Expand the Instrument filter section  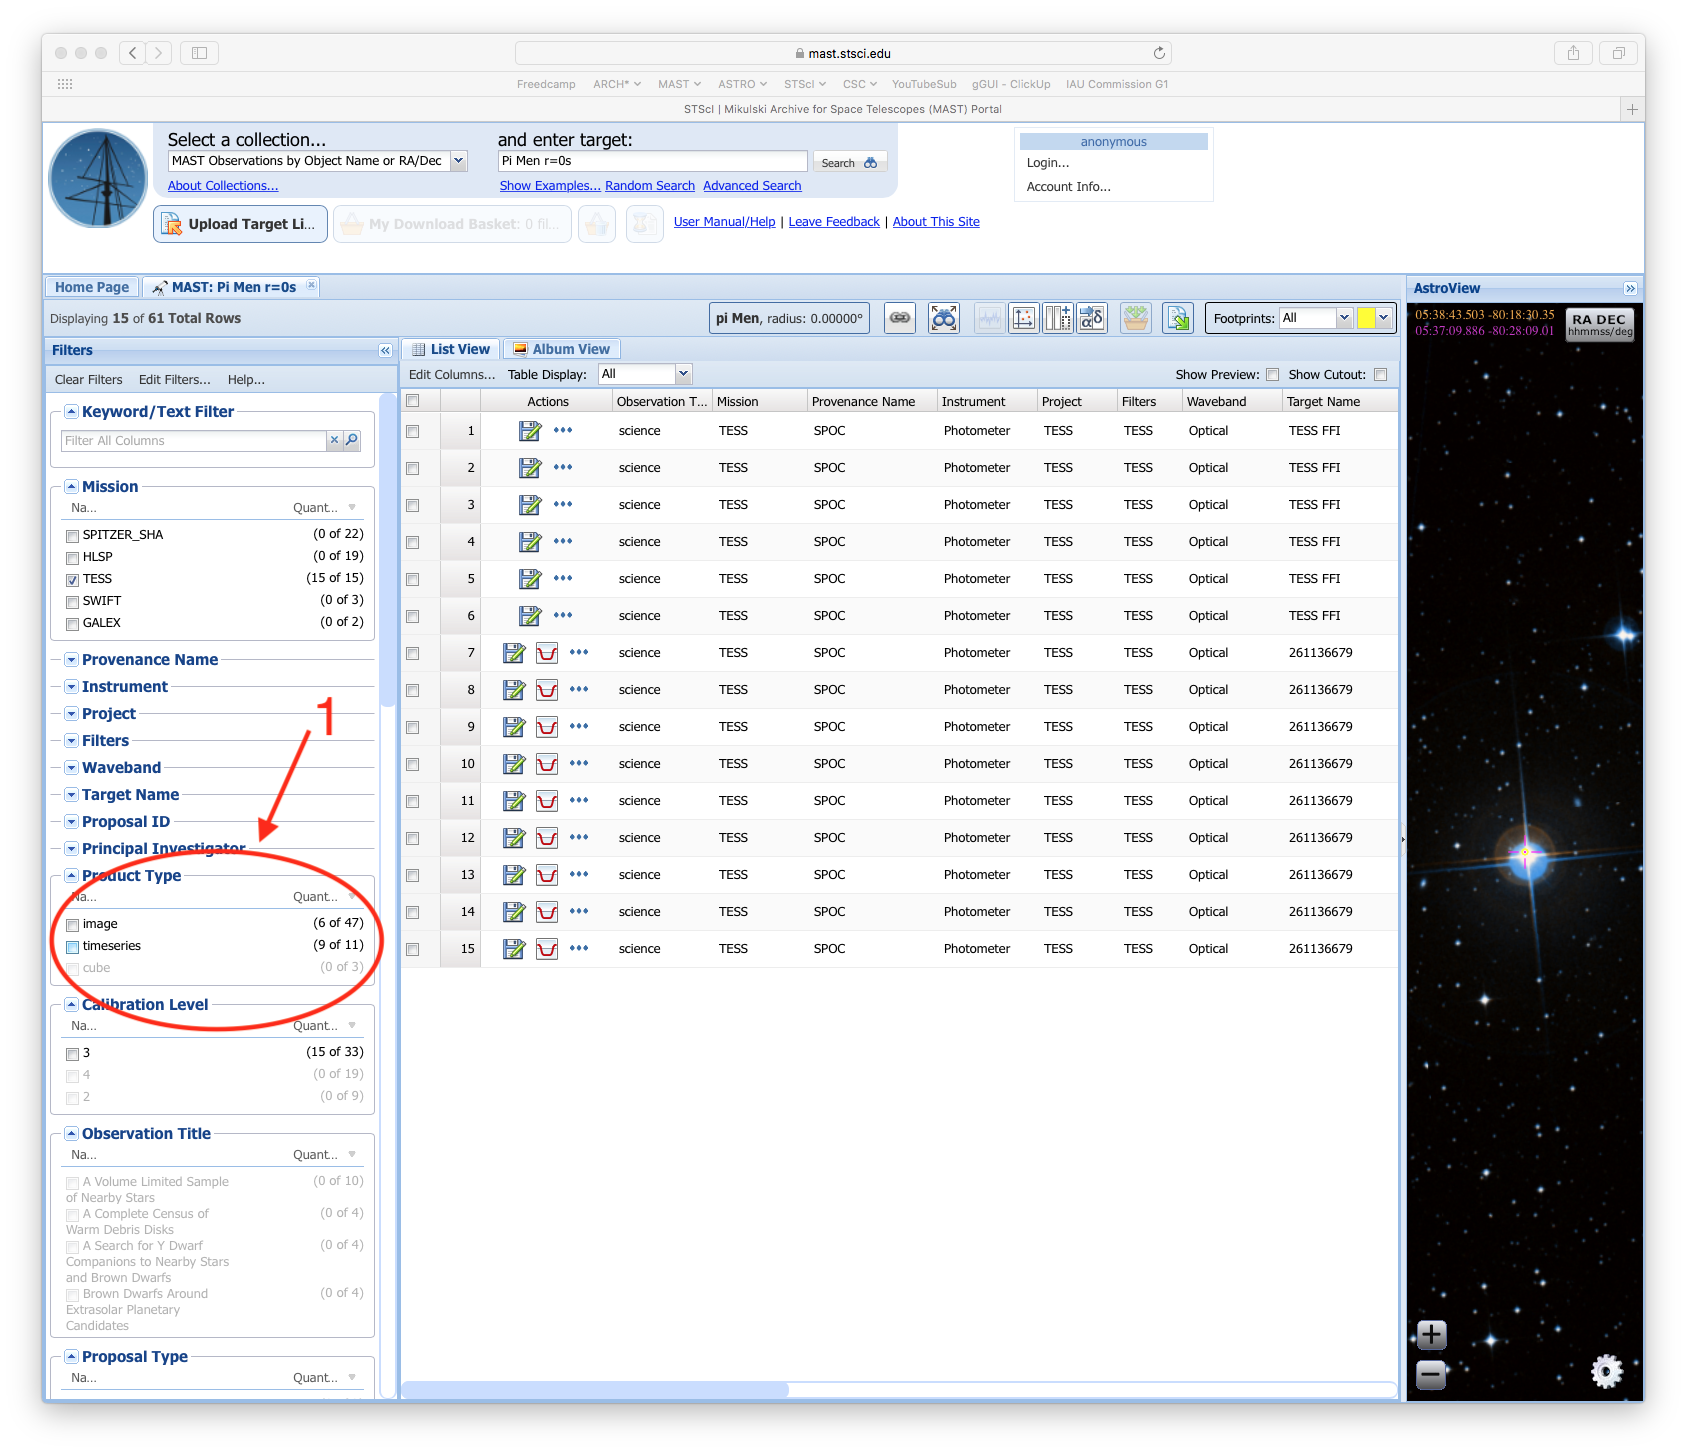pos(72,687)
